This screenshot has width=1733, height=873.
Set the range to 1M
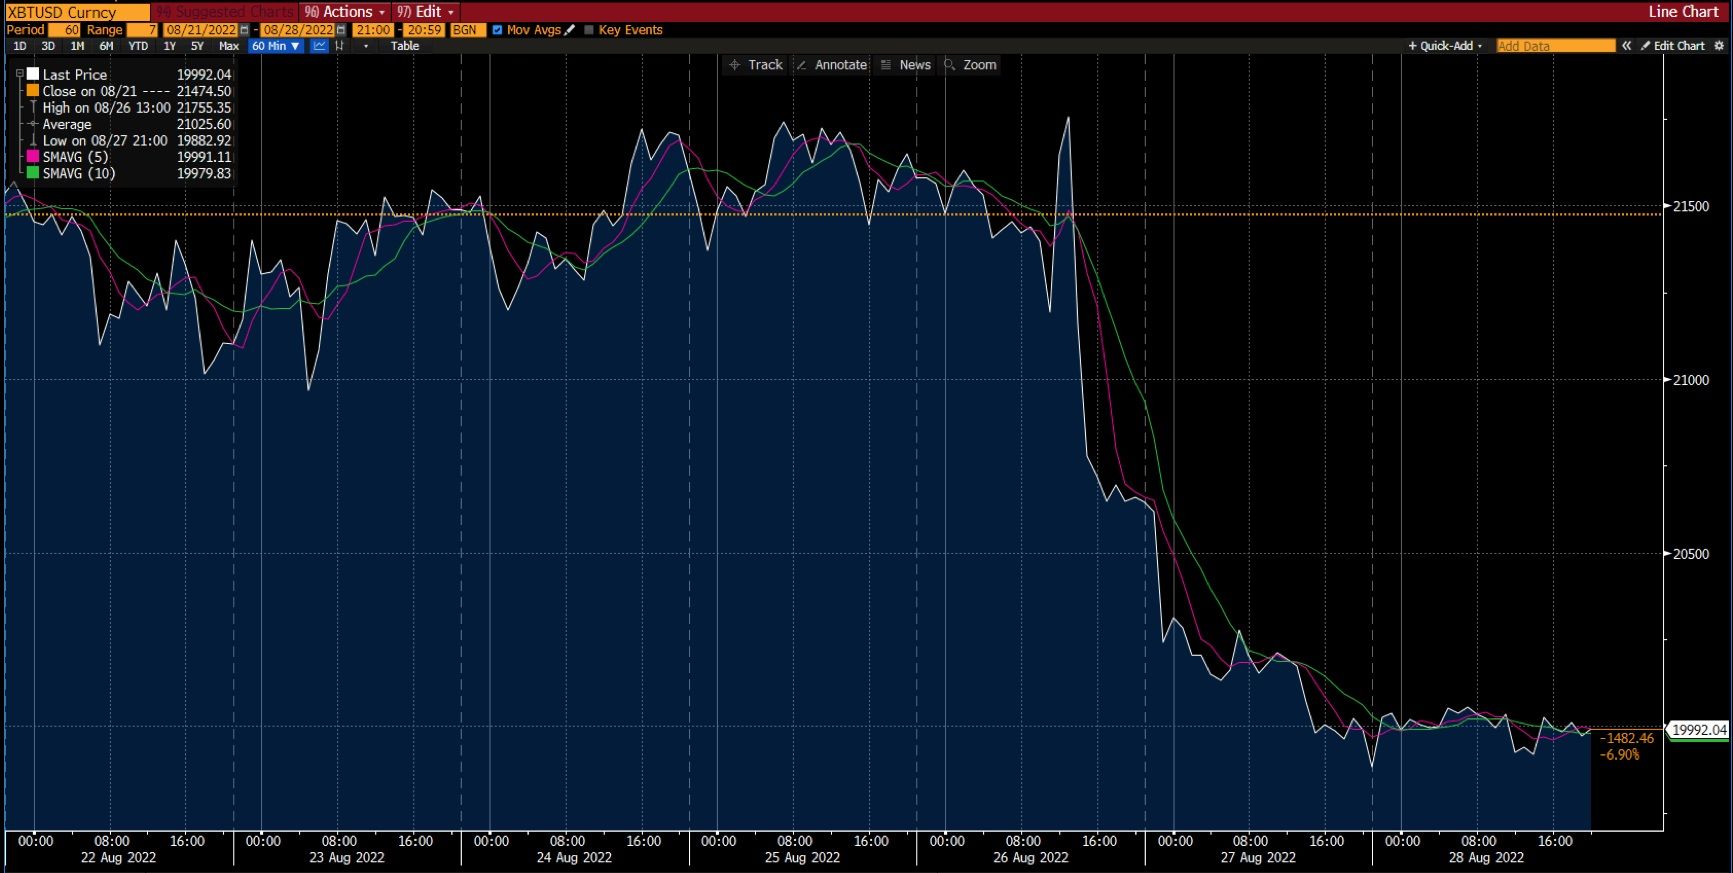(77, 46)
